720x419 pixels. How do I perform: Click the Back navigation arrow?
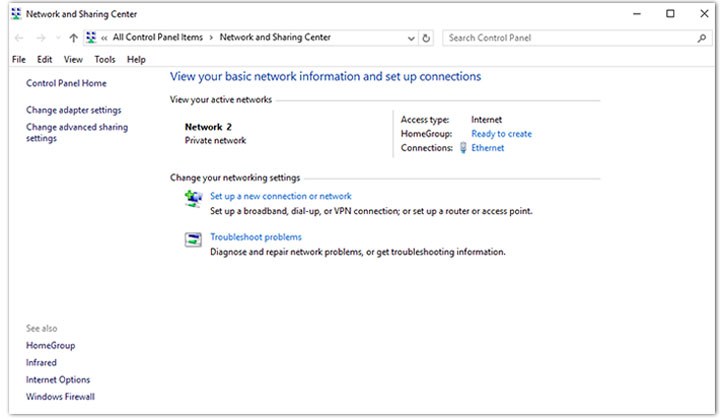[18, 38]
